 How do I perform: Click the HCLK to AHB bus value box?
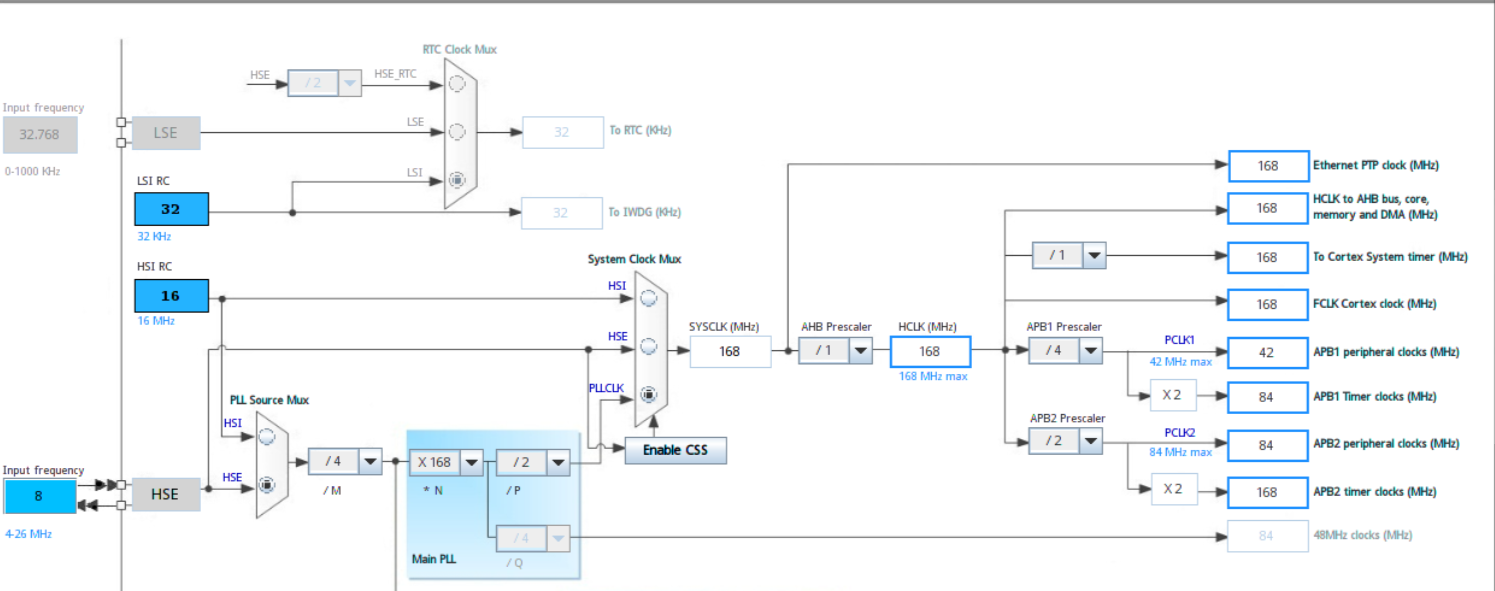[x=1267, y=208]
